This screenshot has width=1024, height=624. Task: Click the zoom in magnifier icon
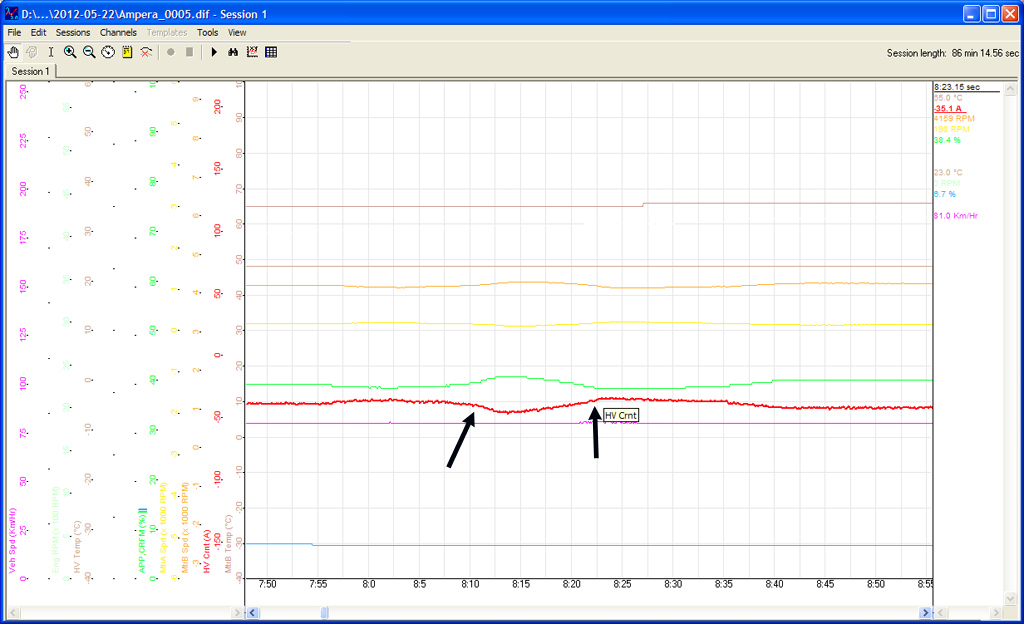(x=70, y=52)
